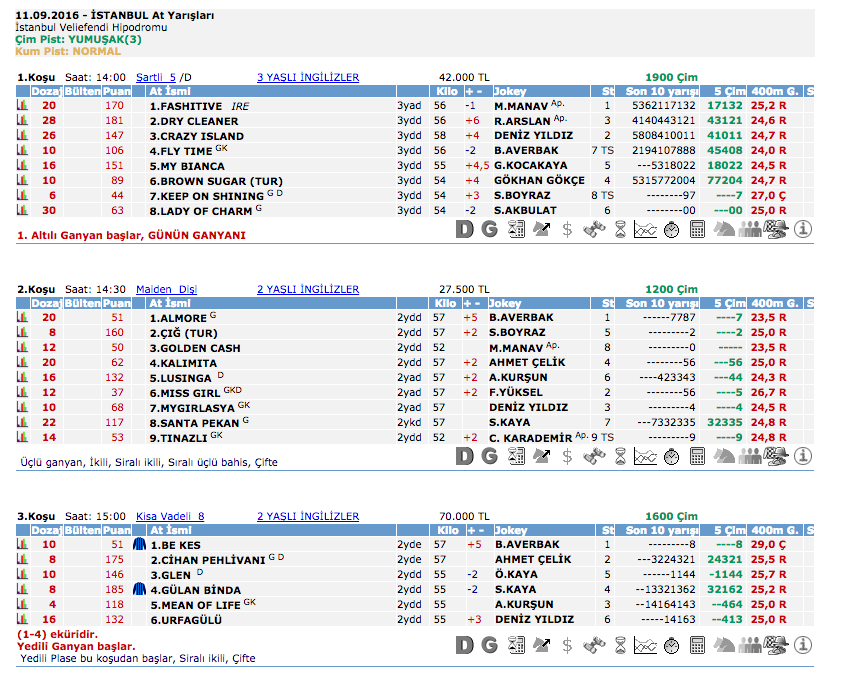Click the stopwatch icon under race 3
This screenshot has width=843, height=681.
tap(672, 644)
